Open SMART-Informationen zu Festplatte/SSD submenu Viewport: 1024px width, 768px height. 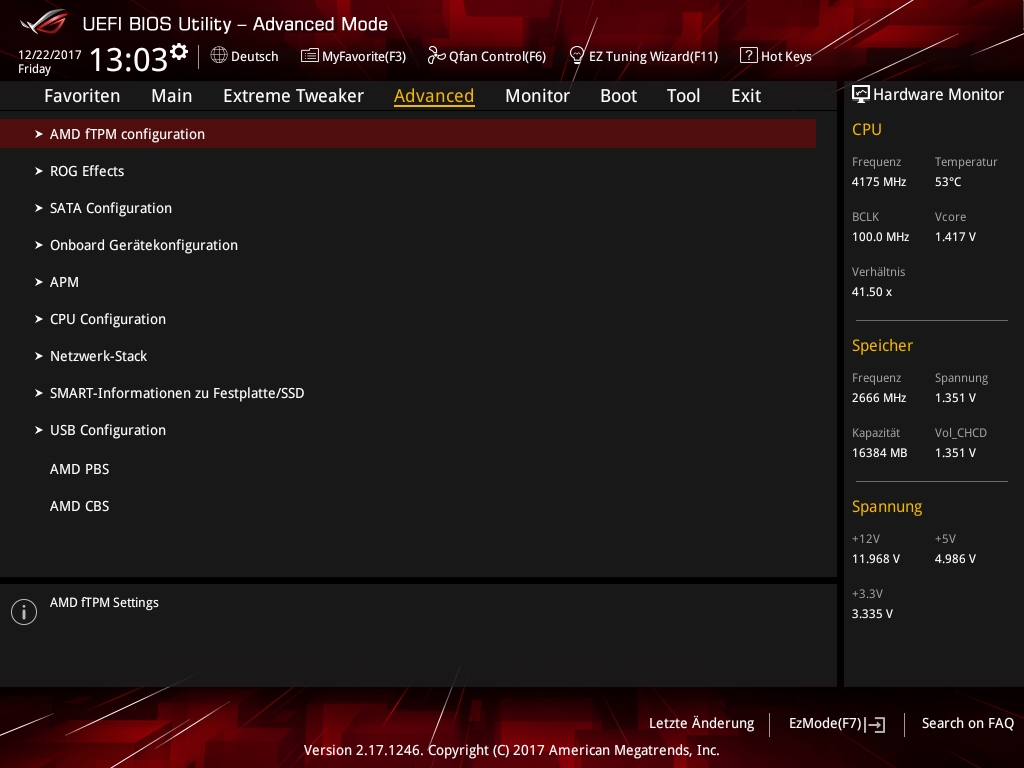coord(177,393)
